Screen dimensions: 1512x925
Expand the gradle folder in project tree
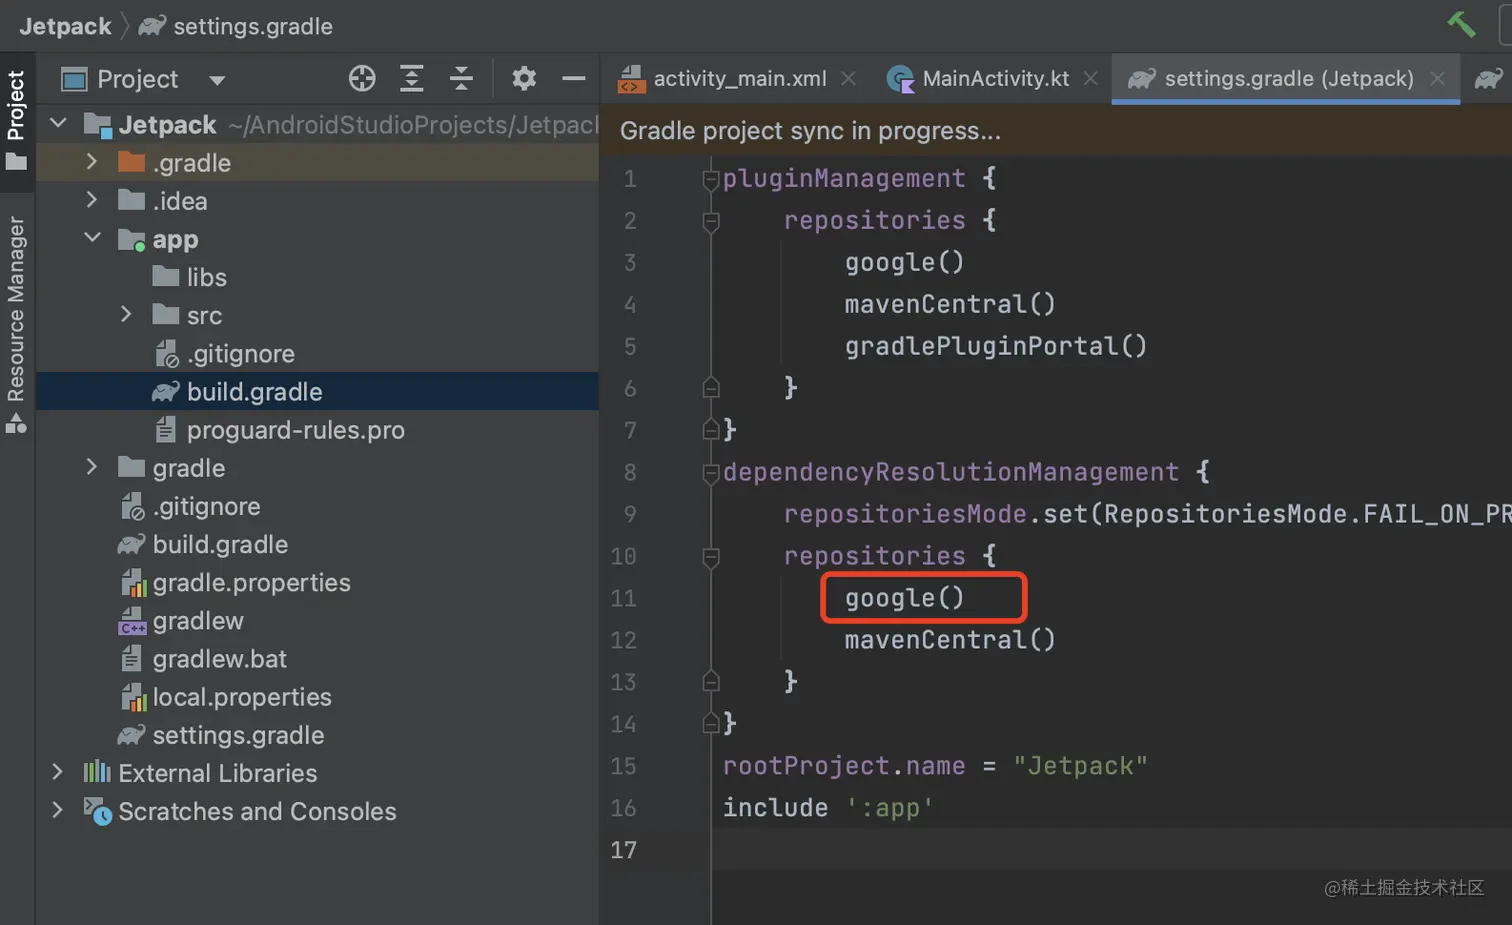pyautogui.click(x=92, y=467)
